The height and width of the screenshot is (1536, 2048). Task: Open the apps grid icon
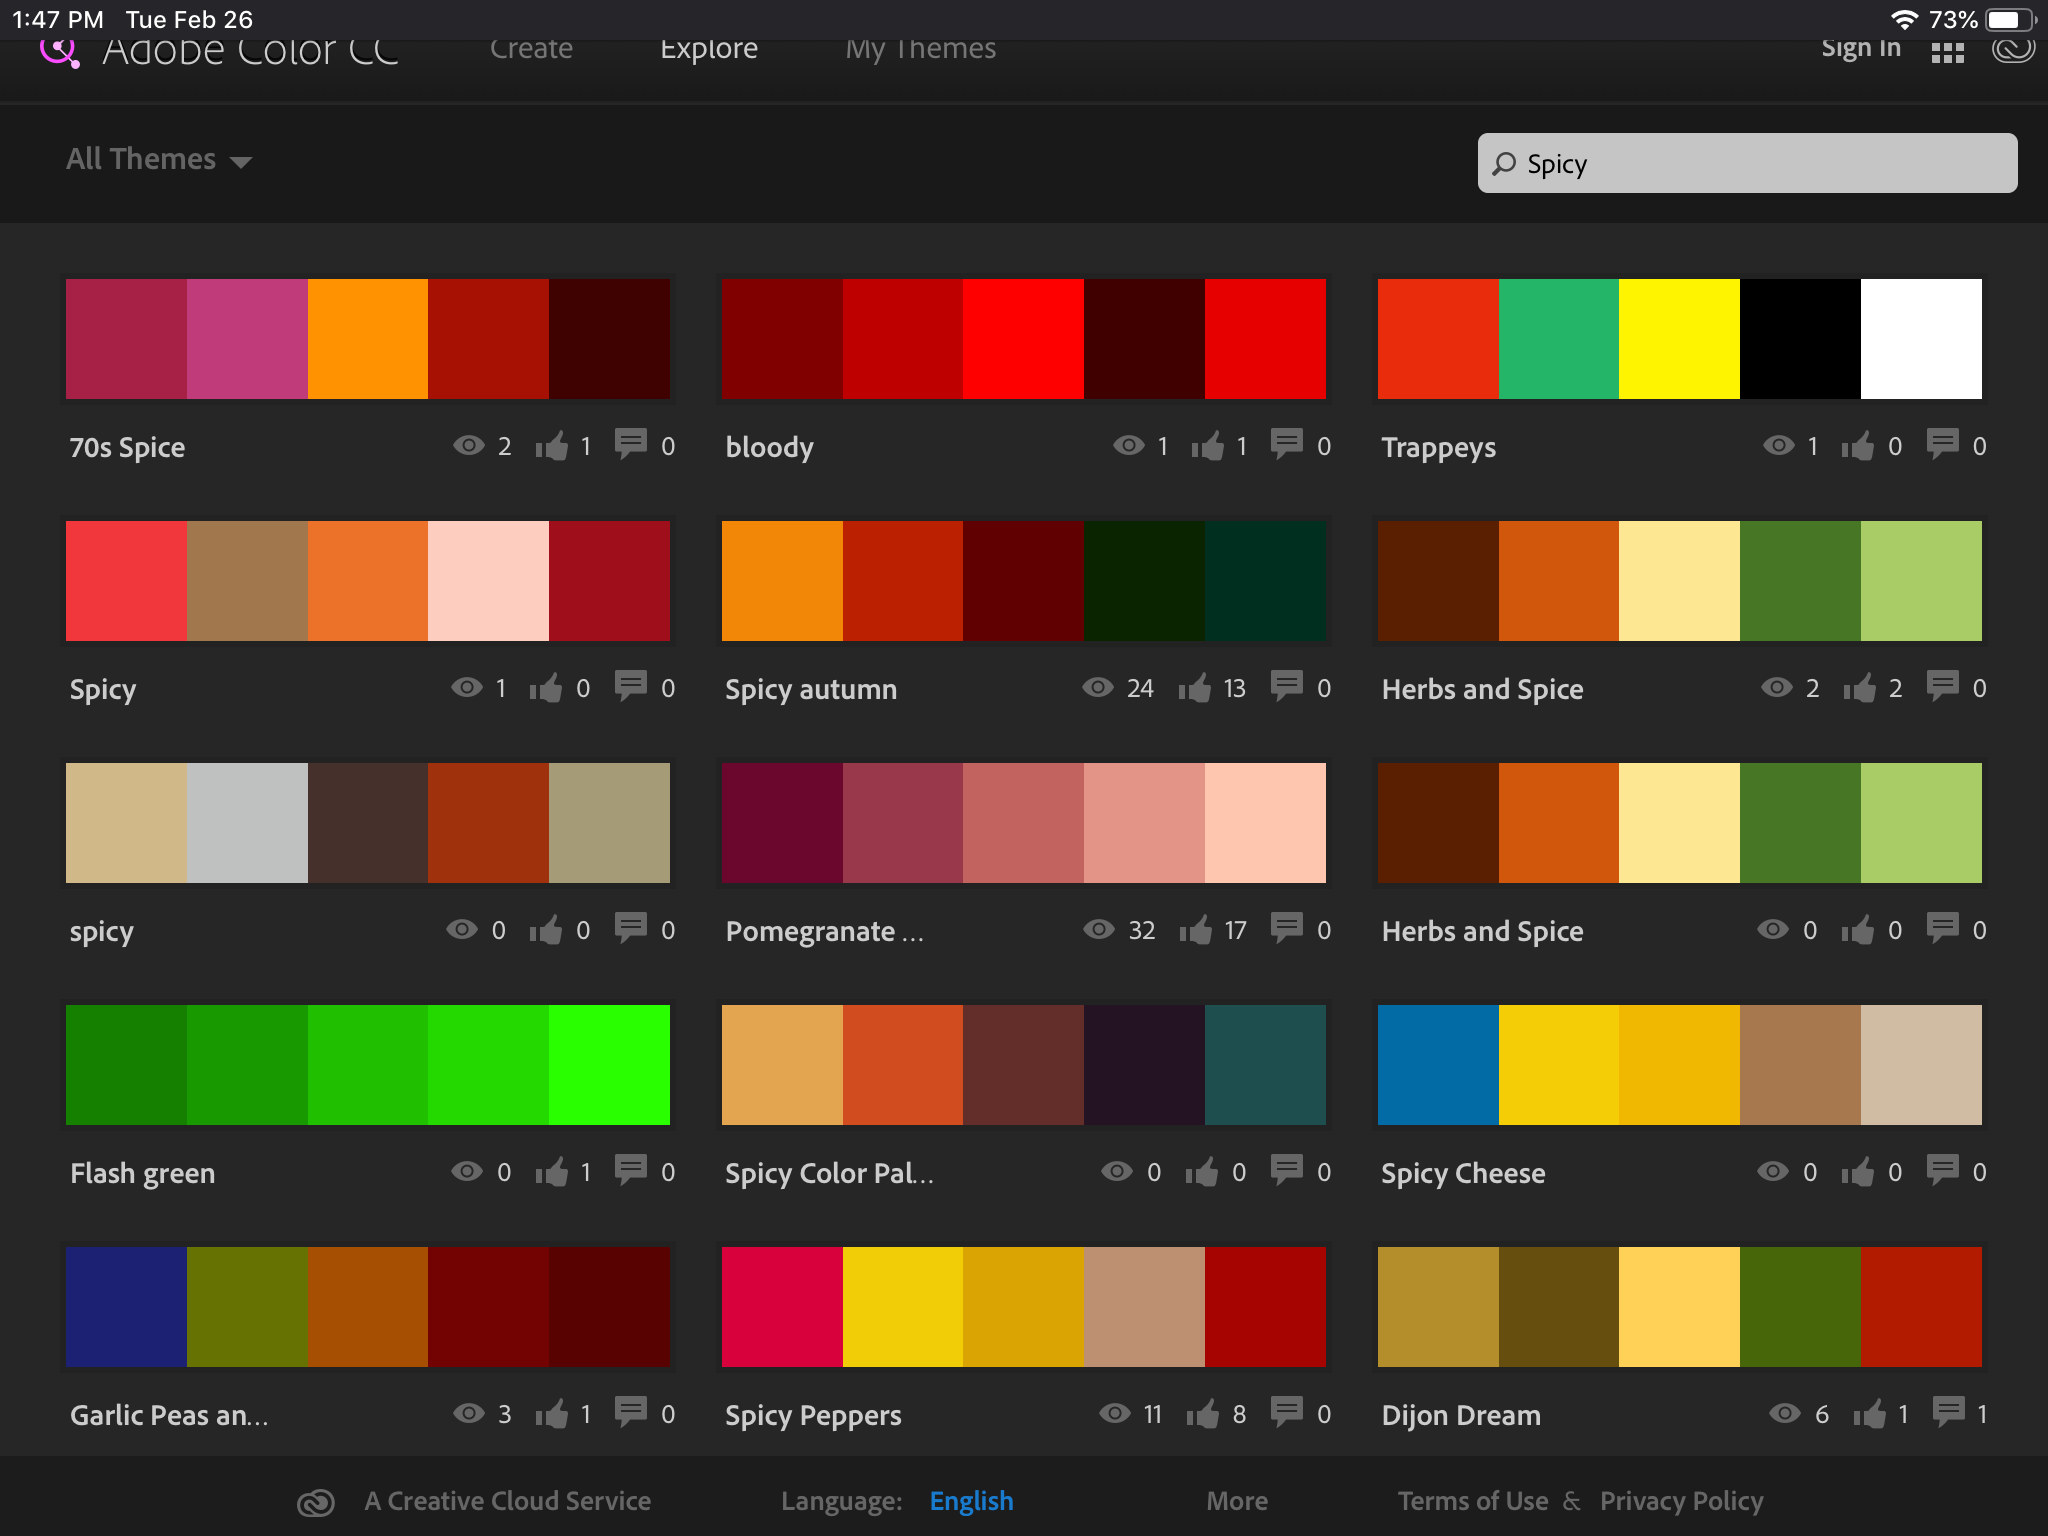click(1947, 52)
